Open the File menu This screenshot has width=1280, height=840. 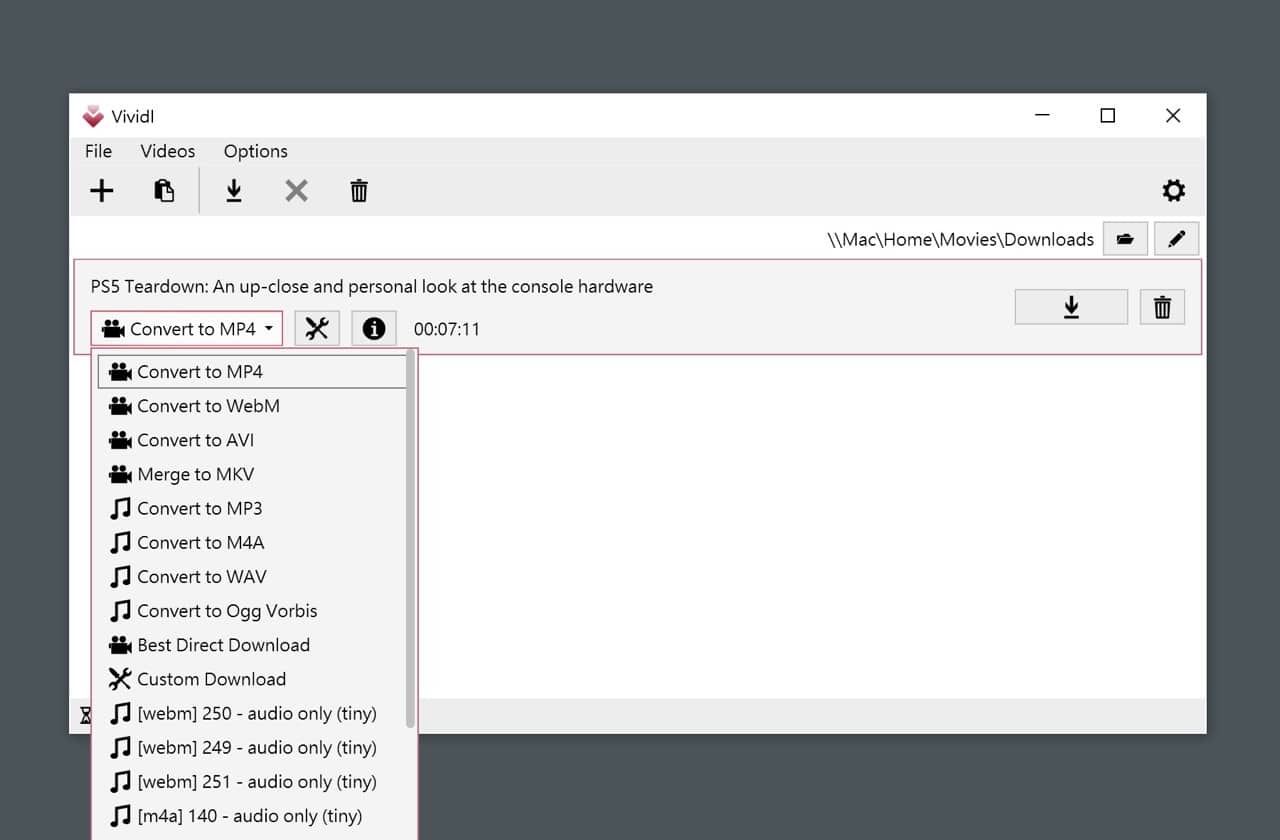click(x=98, y=151)
